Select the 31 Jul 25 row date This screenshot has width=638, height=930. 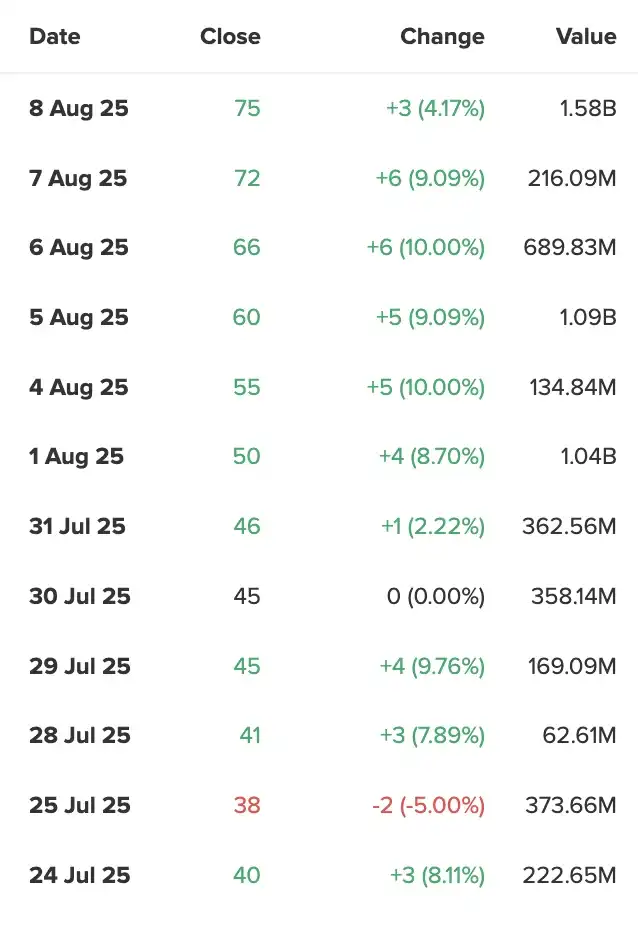77,526
